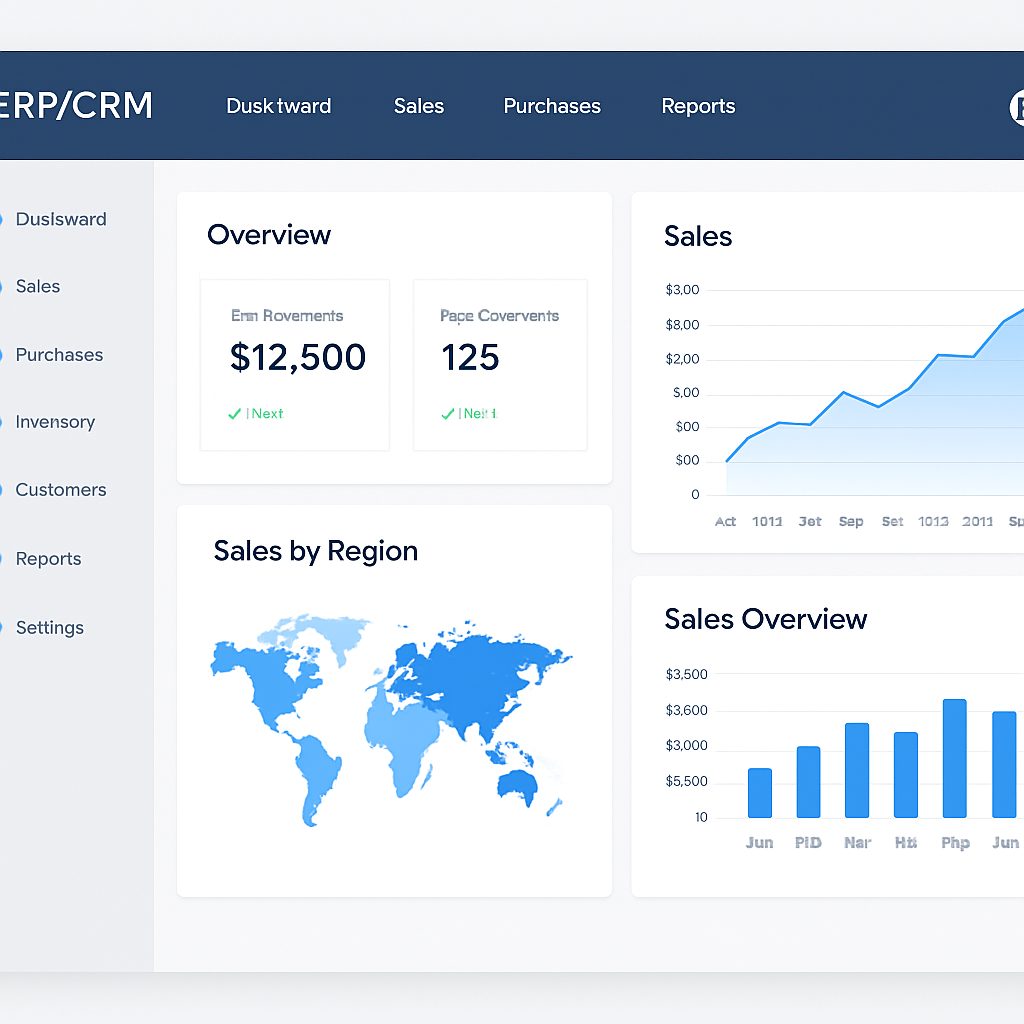Viewport: 1024px width, 1024px height.
Task: Click the Overview heading
Action: (269, 234)
